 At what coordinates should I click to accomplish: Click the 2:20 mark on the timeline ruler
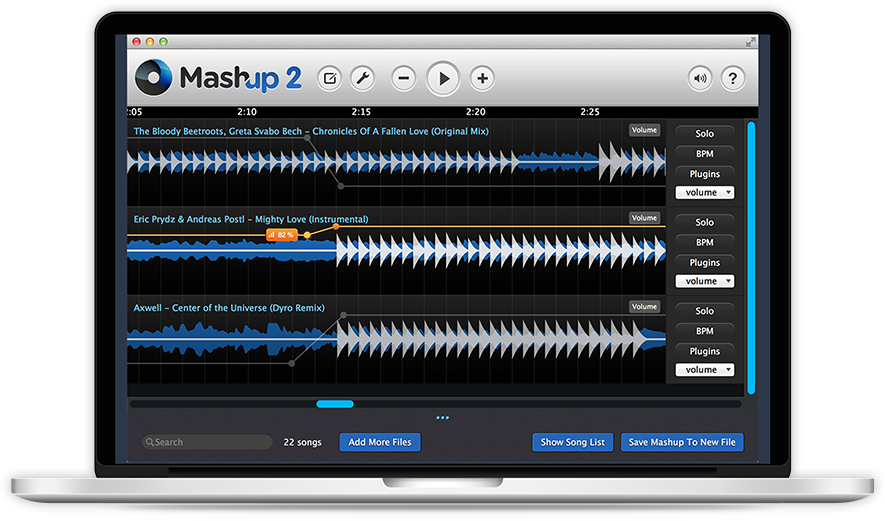pyautogui.click(x=476, y=112)
